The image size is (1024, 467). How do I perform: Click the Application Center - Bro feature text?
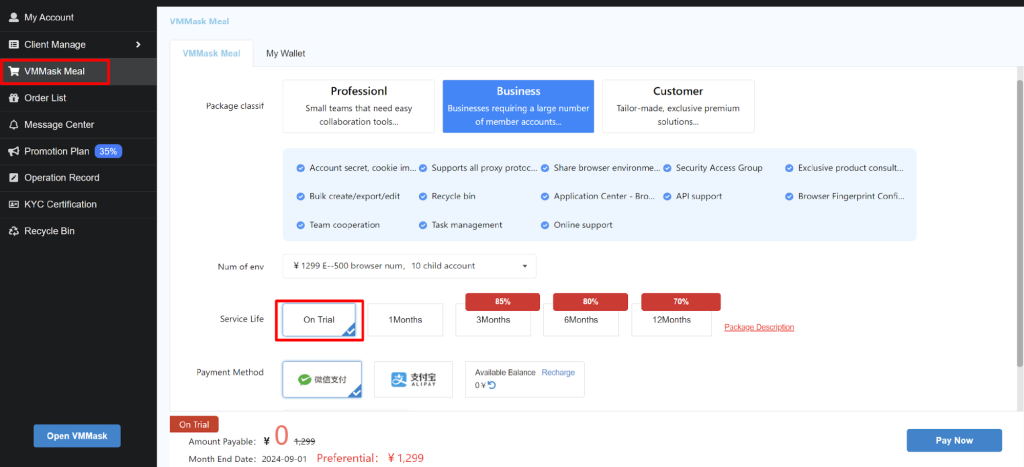pos(605,196)
